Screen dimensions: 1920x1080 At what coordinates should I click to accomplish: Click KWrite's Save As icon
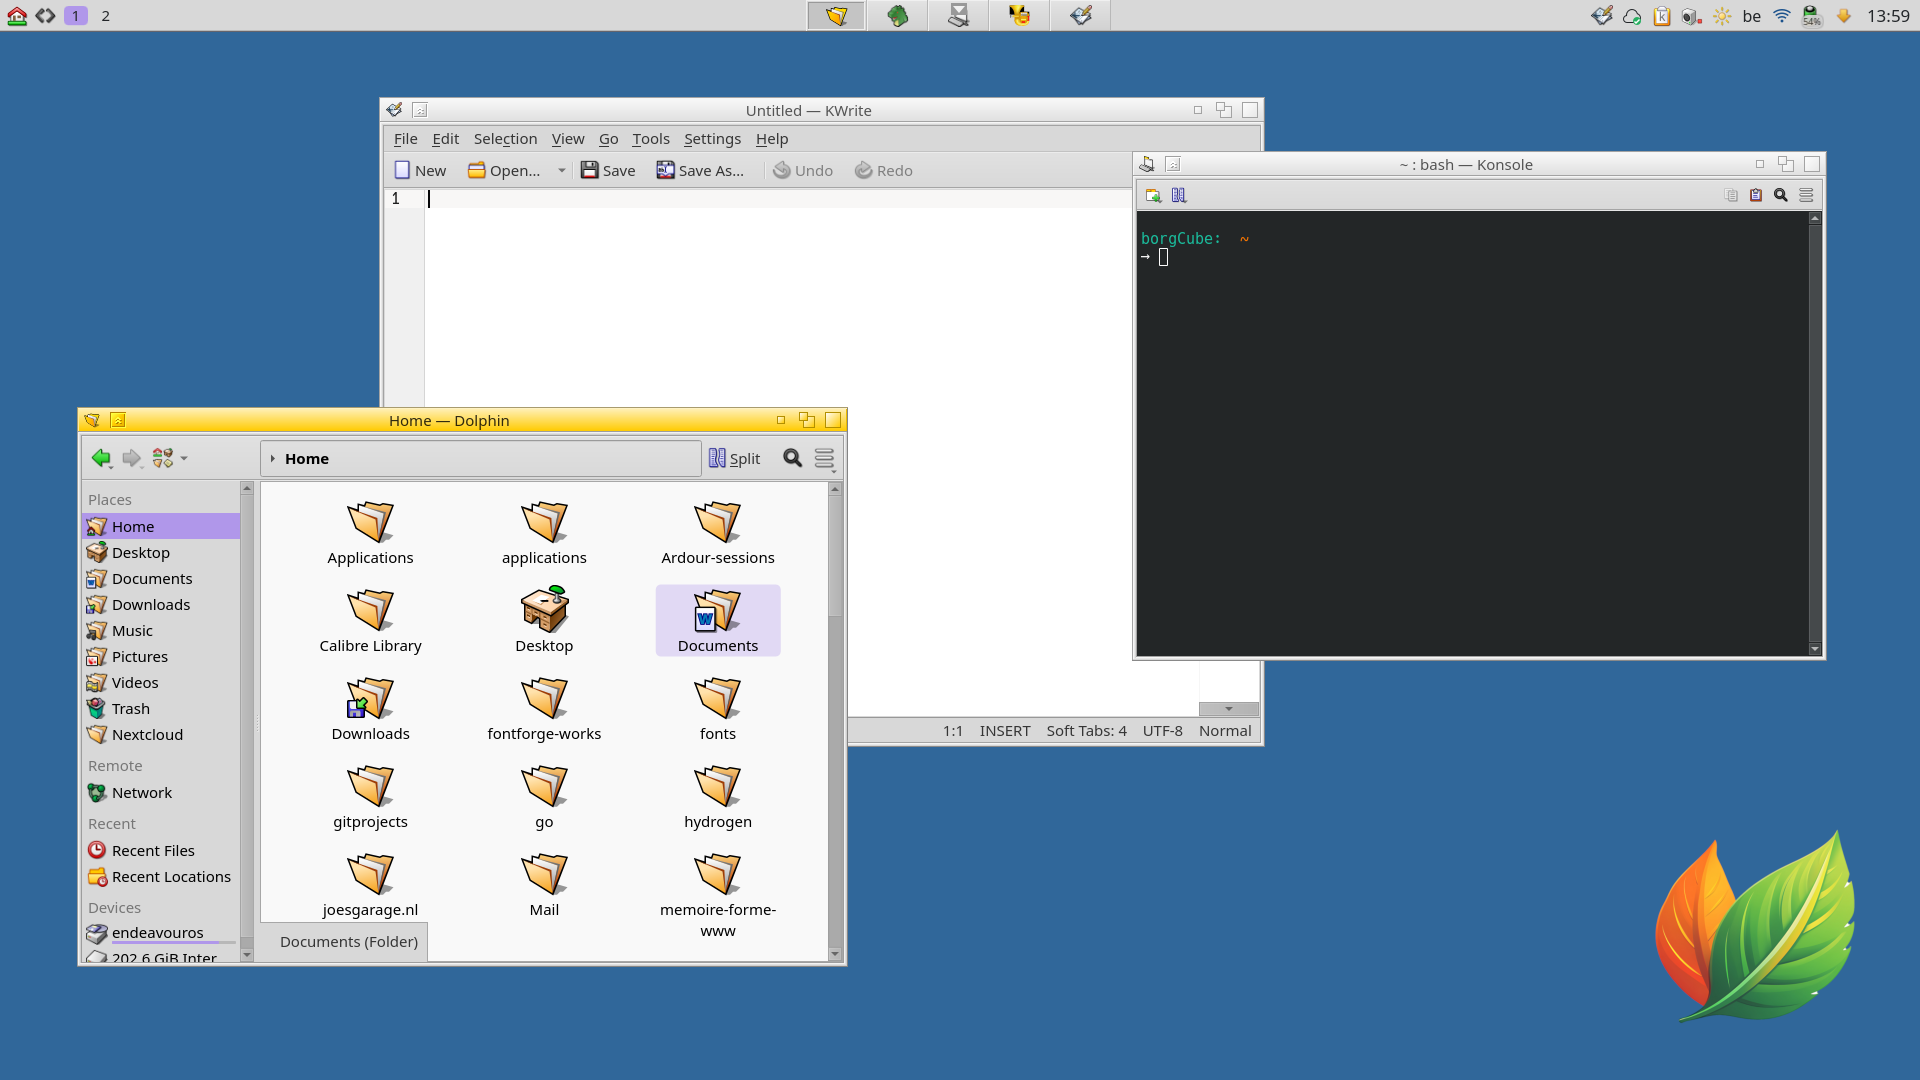(665, 171)
